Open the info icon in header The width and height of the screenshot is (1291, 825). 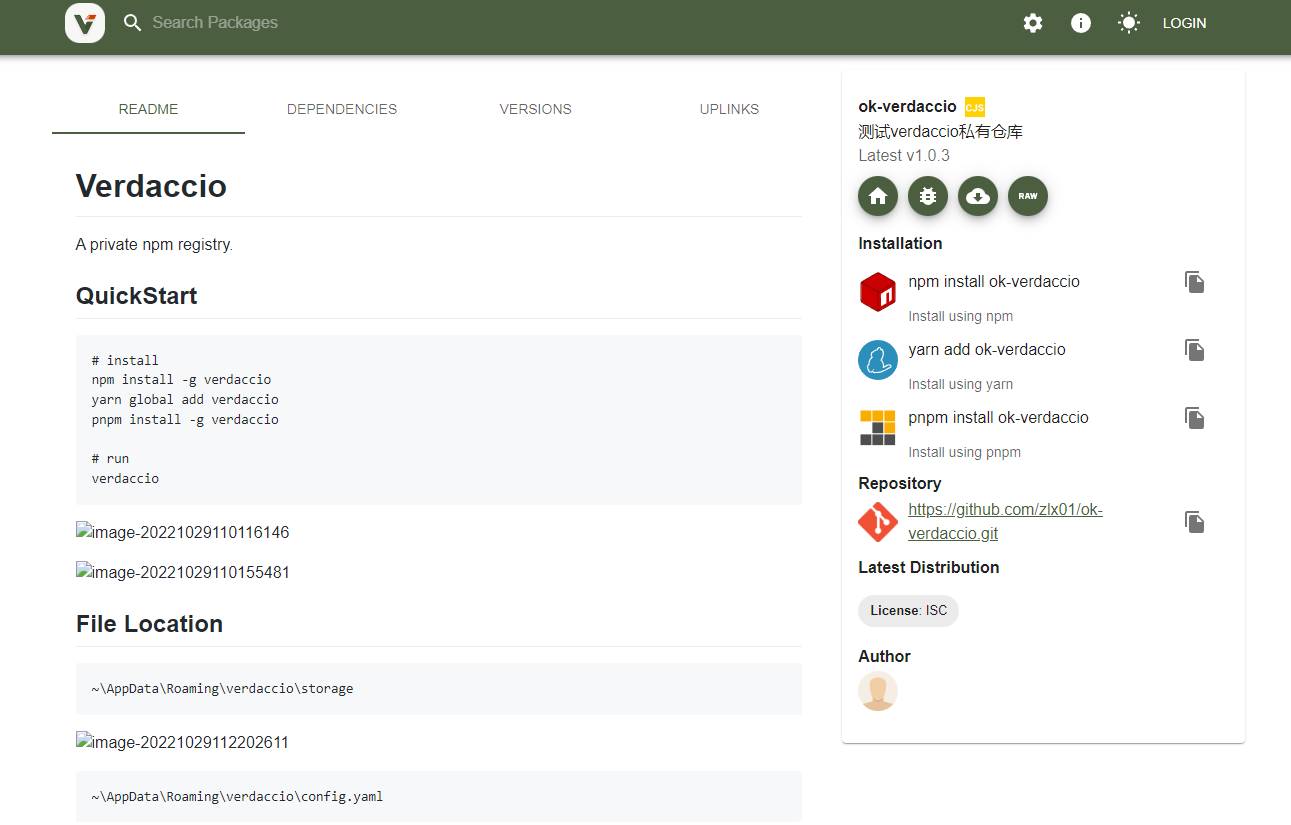click(1081, 23)
